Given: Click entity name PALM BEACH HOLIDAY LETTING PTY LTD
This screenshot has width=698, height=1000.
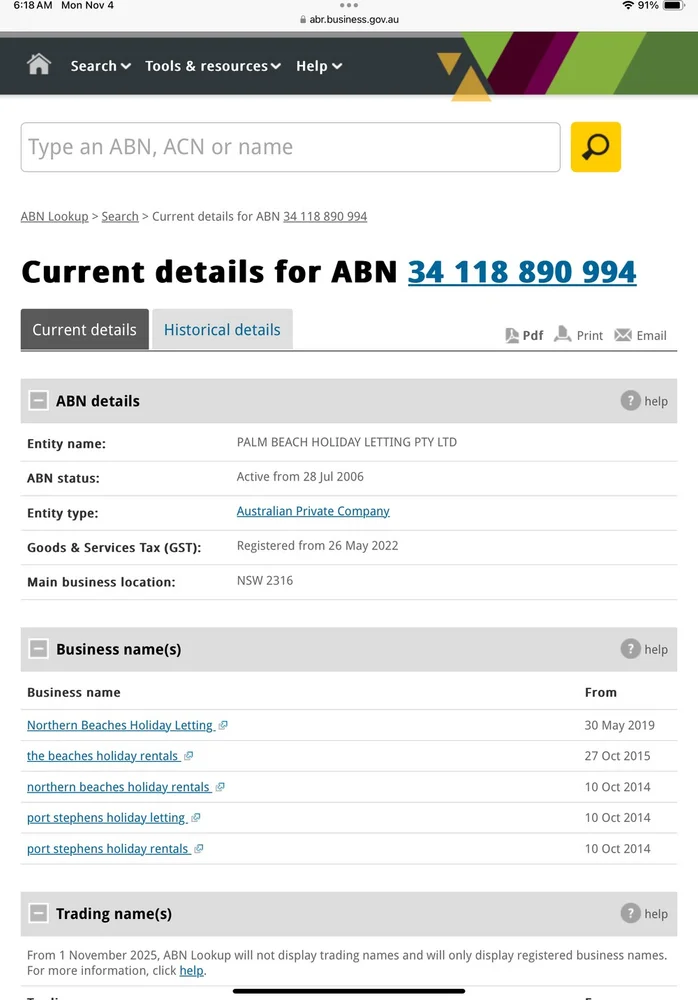Looking at the screenshot, I should [346, 442].
